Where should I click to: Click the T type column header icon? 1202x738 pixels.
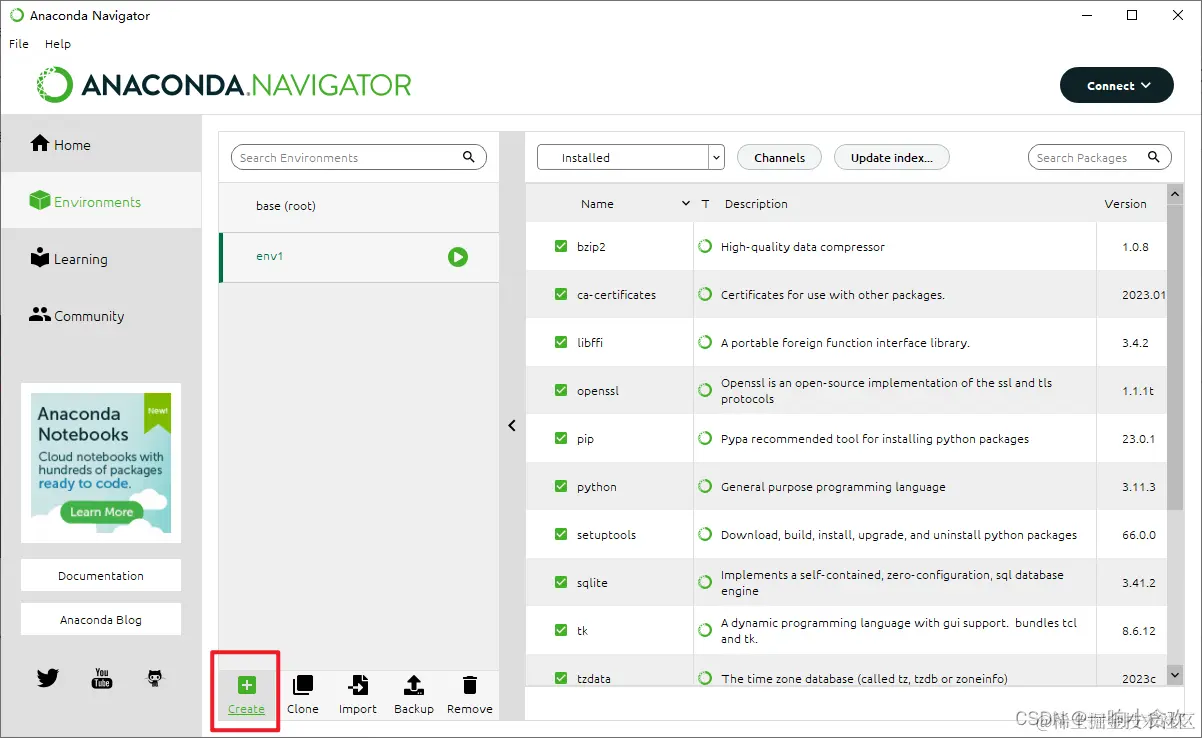pos(705,204)
